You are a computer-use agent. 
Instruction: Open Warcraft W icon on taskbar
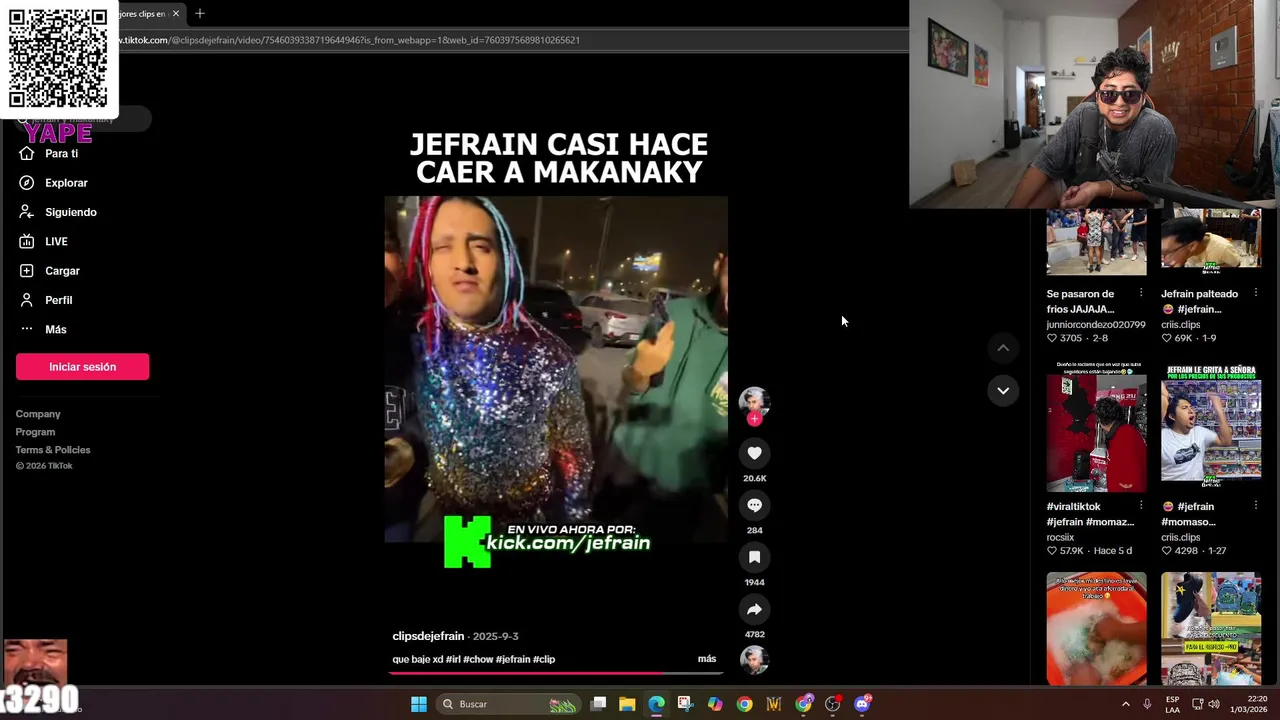(x=774, y=704)
